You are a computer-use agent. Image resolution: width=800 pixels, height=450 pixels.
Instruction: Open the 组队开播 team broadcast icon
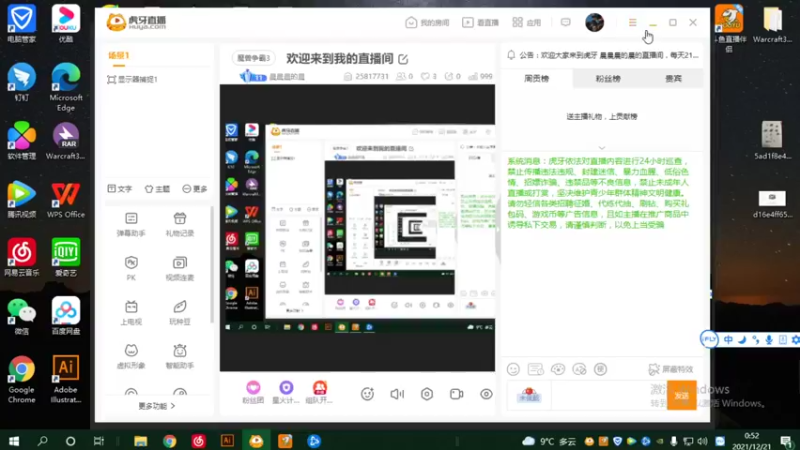[x=320, y=392]
